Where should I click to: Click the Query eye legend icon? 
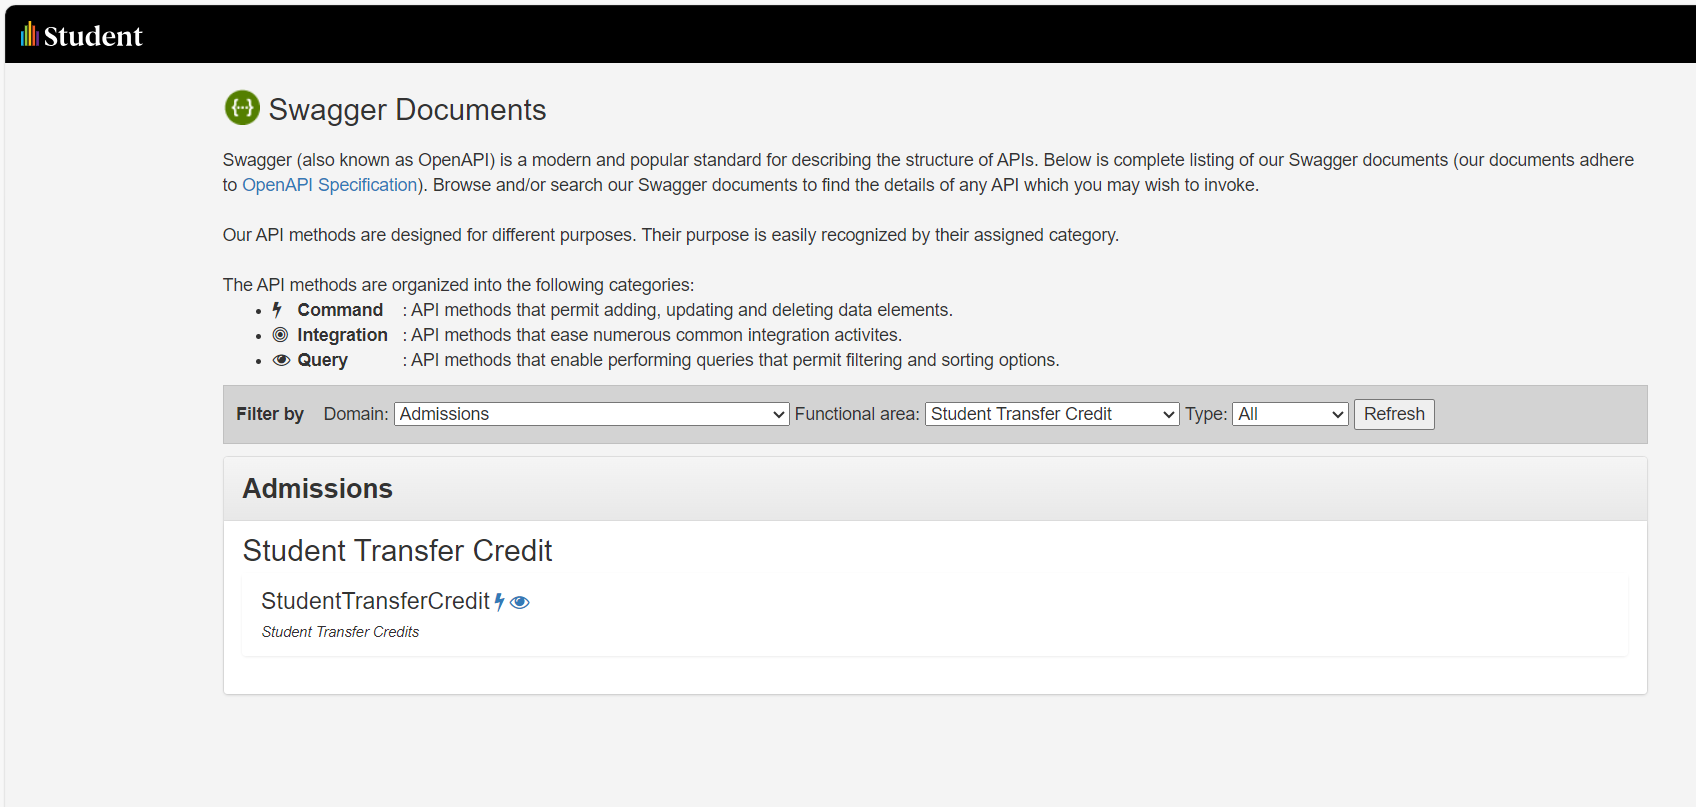[282, 360]
